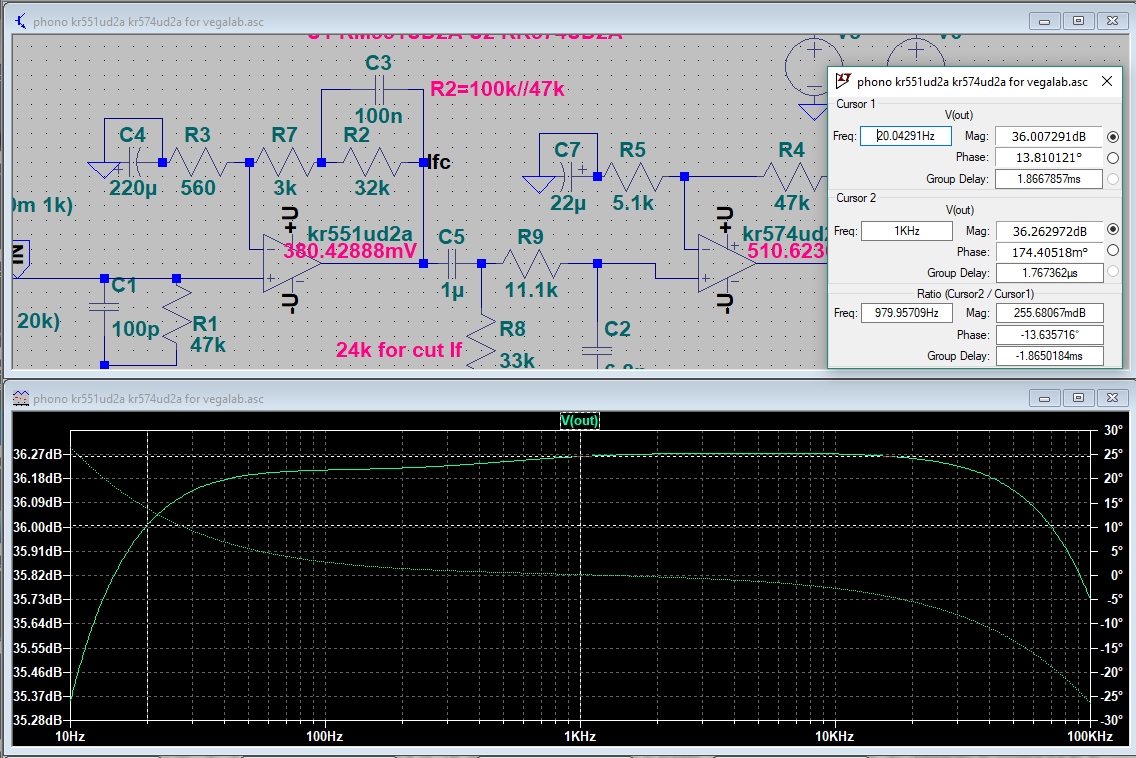Select capacitor C2 symbol

(x=597, y=351)
